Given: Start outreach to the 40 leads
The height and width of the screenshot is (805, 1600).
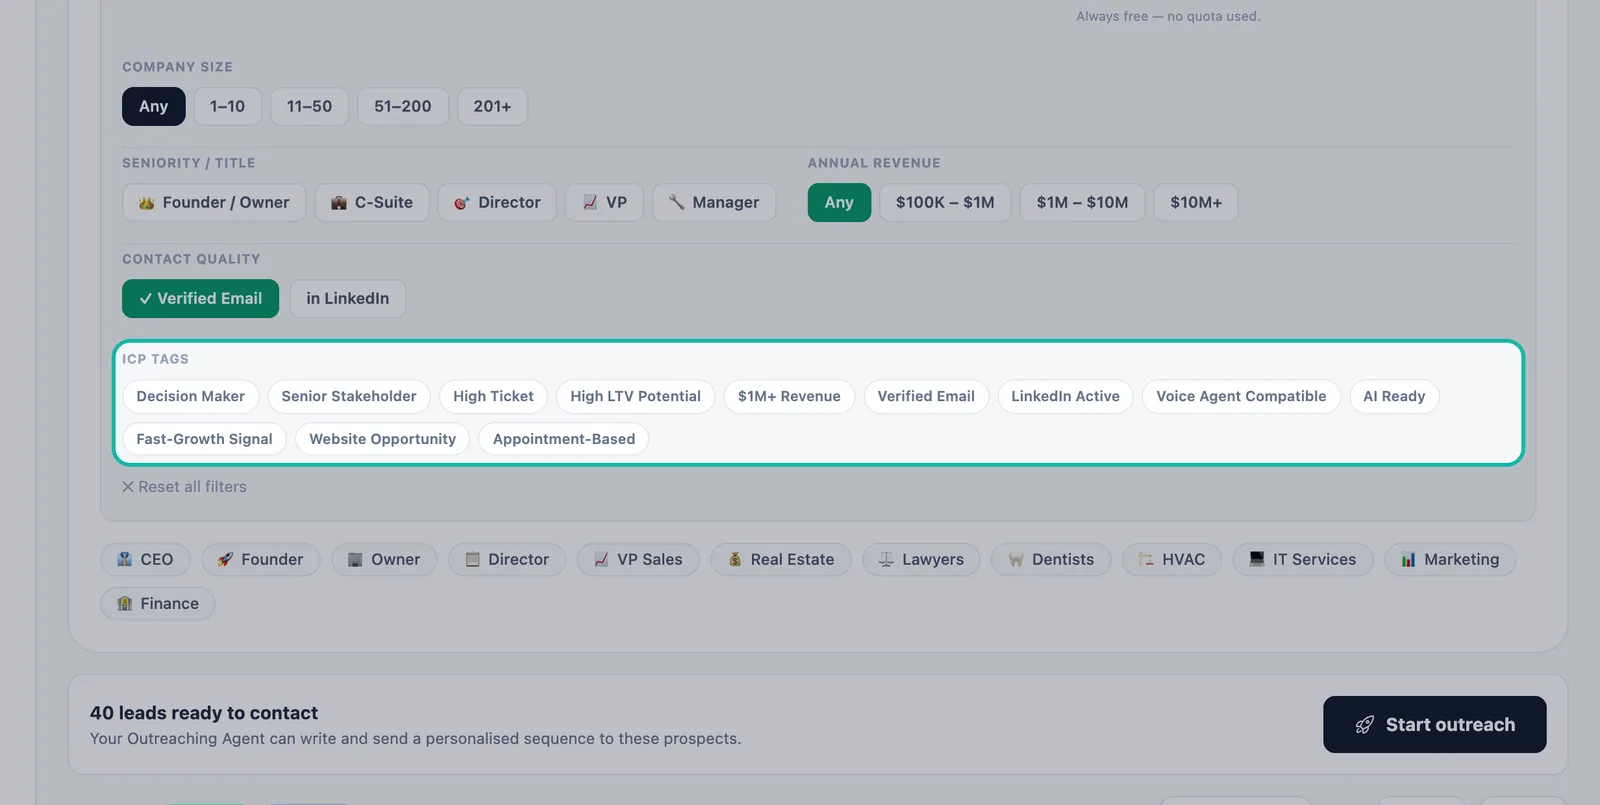Looking at the screenshot, I should 1435,724.
